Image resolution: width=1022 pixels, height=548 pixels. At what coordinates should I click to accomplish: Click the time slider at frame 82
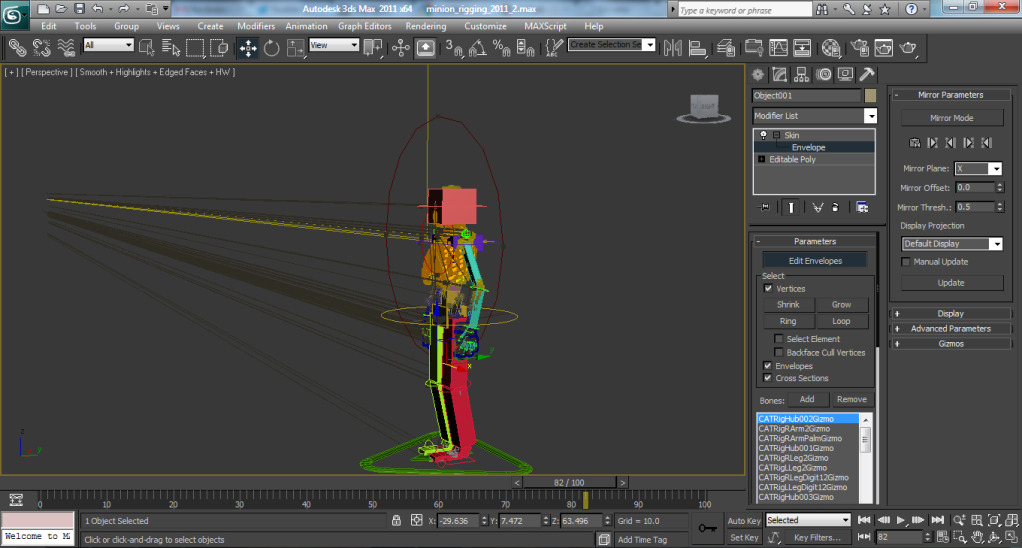click(x=569, y=482)
